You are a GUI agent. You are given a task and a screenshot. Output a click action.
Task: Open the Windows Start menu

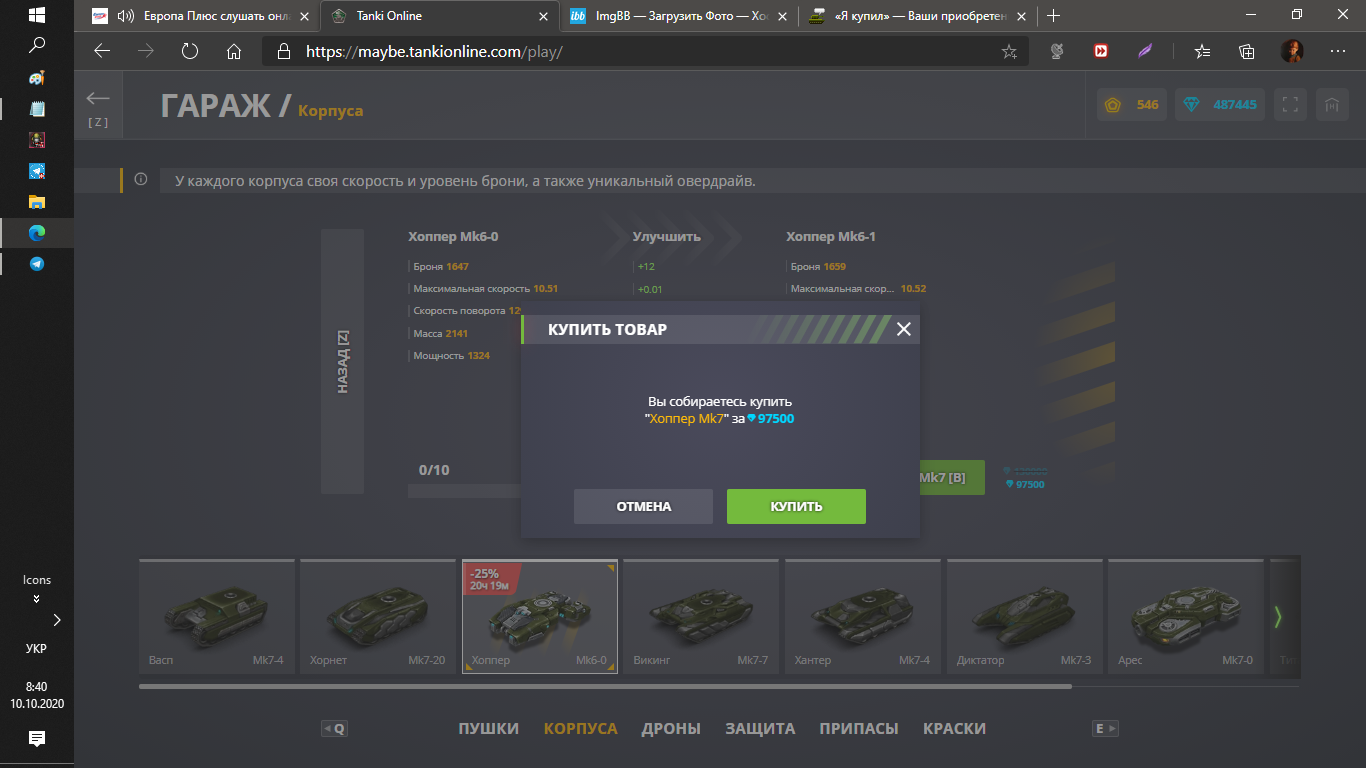[x=37, y=16]
